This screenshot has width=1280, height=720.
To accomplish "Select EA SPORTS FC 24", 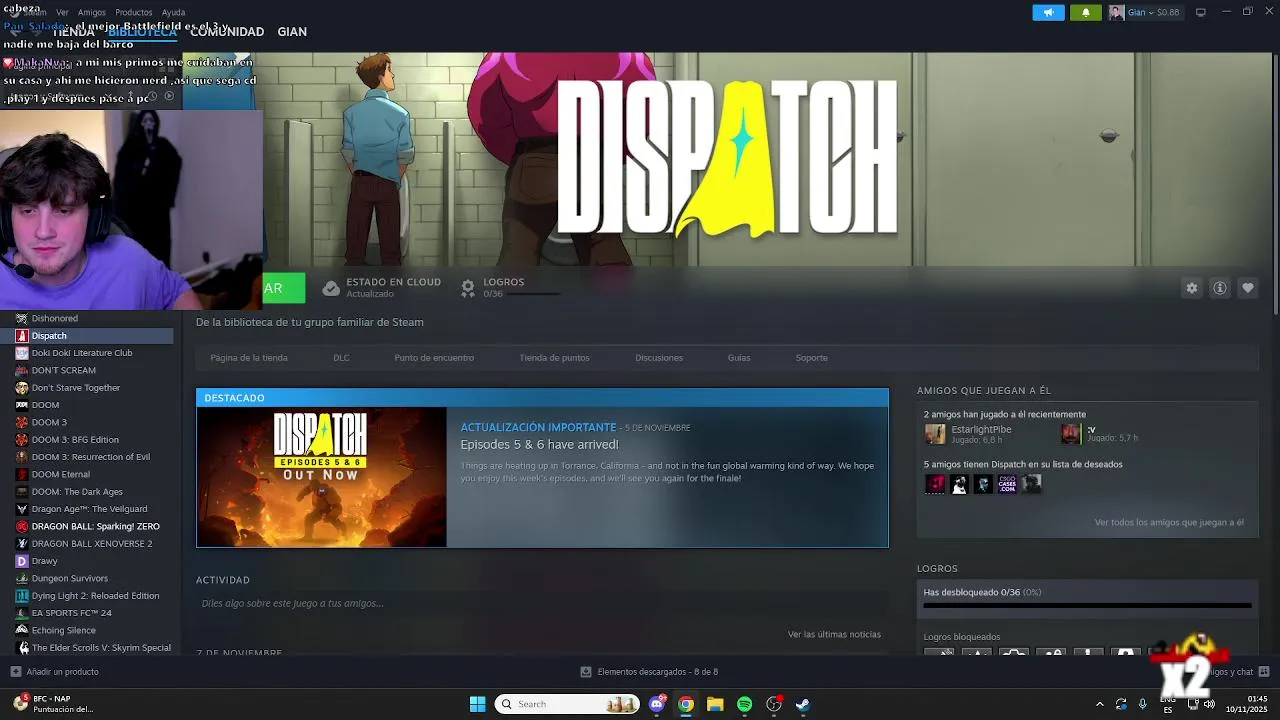I will point(71,613).
